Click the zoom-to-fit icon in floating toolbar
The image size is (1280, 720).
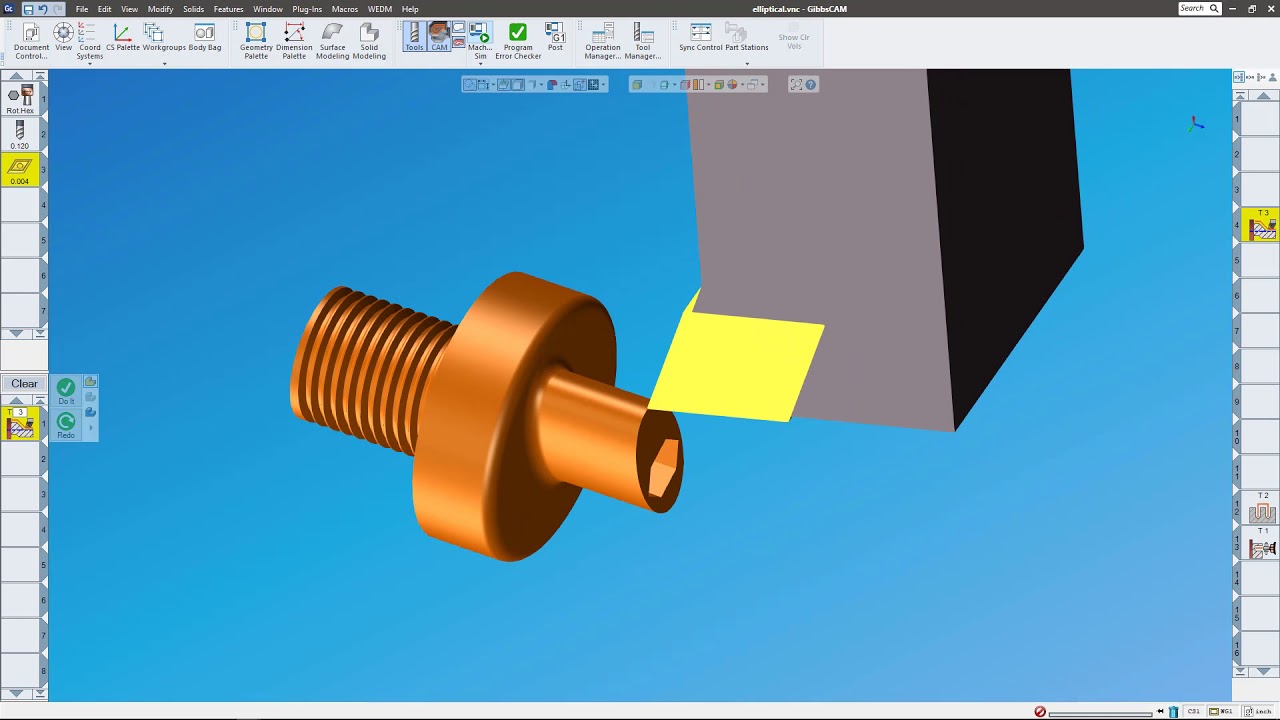pyautogui.click(x=796, y=85)
